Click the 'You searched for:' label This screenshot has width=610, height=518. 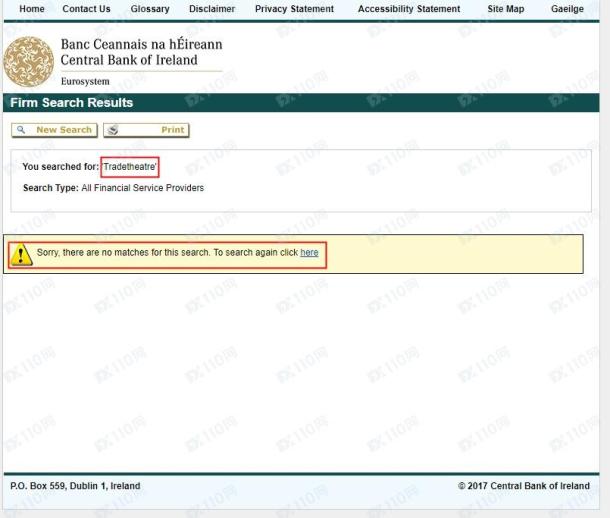click(x=61, y=167)
